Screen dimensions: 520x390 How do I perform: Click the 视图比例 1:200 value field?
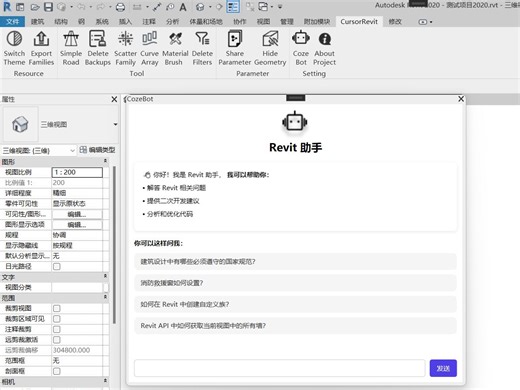pos(77,172)
